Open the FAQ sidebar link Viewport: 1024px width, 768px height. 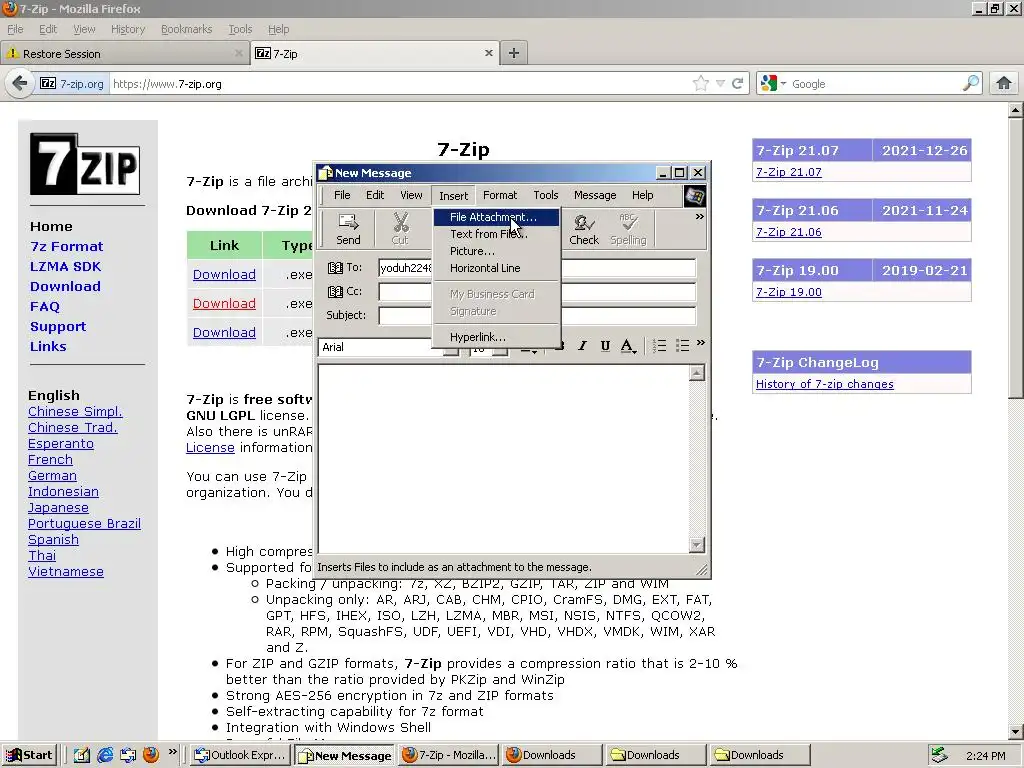(44, 306)
